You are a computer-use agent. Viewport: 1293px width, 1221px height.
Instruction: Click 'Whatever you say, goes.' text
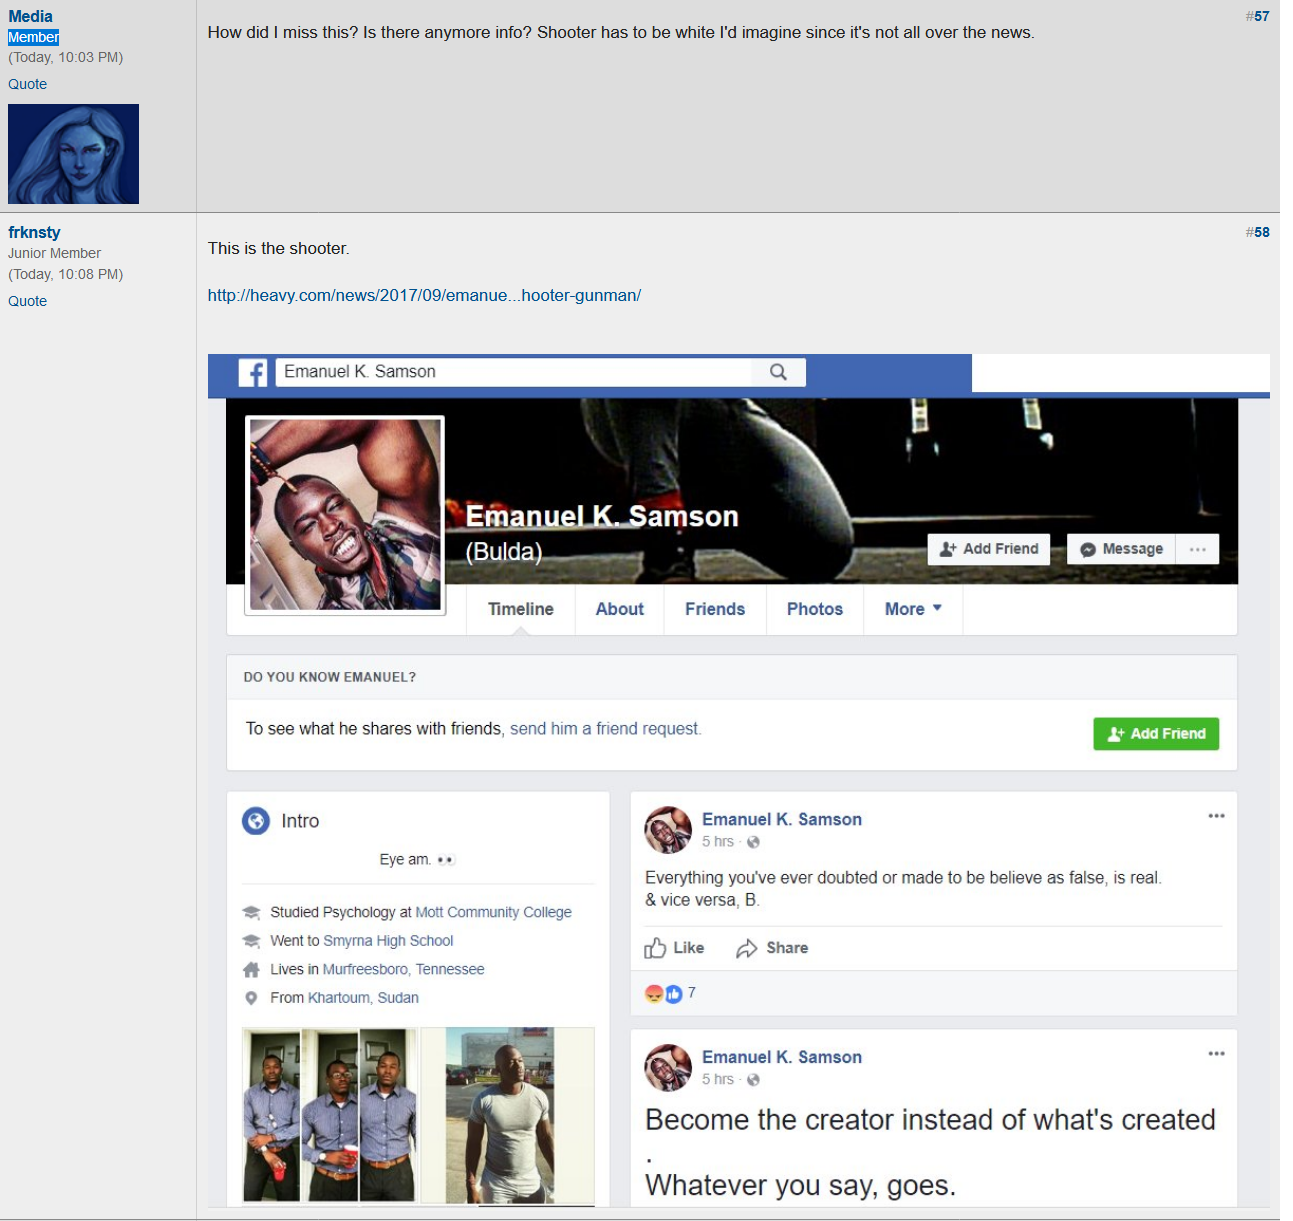point(800,1185)
